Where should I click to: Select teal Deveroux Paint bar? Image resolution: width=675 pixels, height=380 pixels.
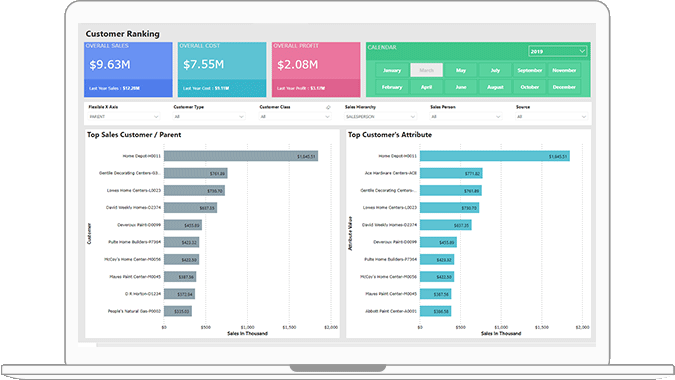pos(438,242)
